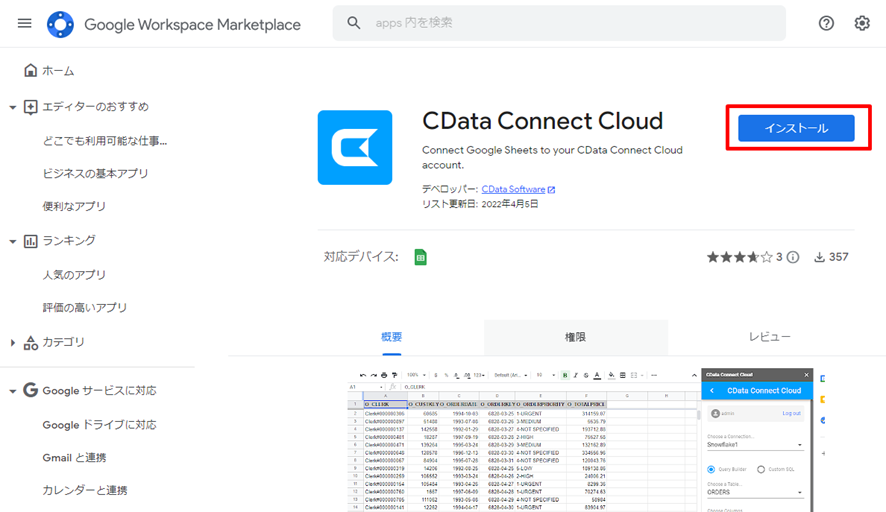Collapse the エディターのおすすめ section
886x512 pixels.
click(12, 107)
